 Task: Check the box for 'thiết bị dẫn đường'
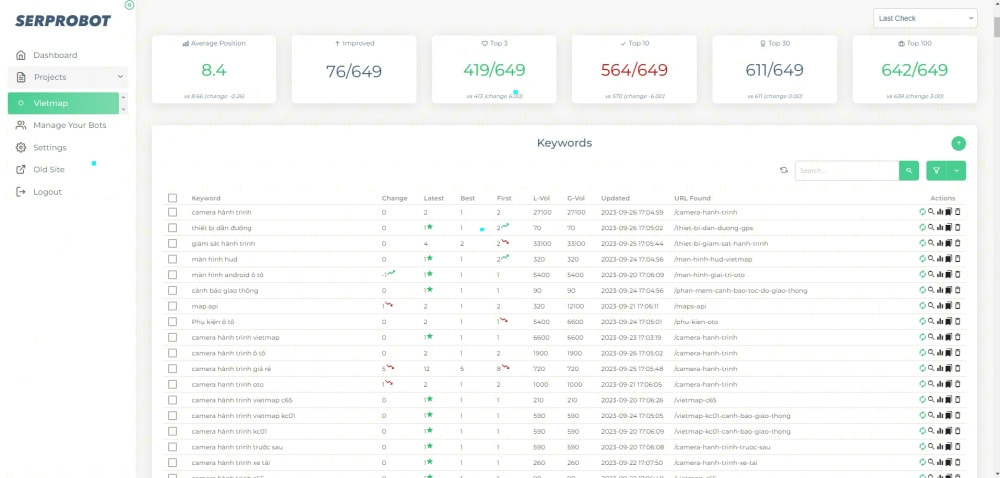pyautogui.click(x=172, y=228)
